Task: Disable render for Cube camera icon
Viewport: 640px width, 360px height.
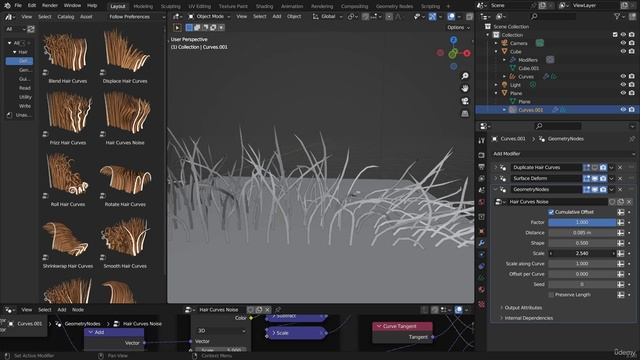Action: [x=632, y=51]
